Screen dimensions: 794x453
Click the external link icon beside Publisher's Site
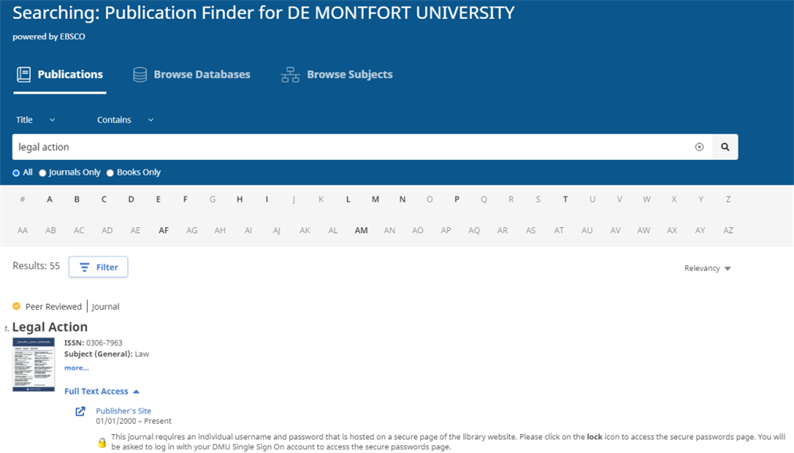[81, 411]
